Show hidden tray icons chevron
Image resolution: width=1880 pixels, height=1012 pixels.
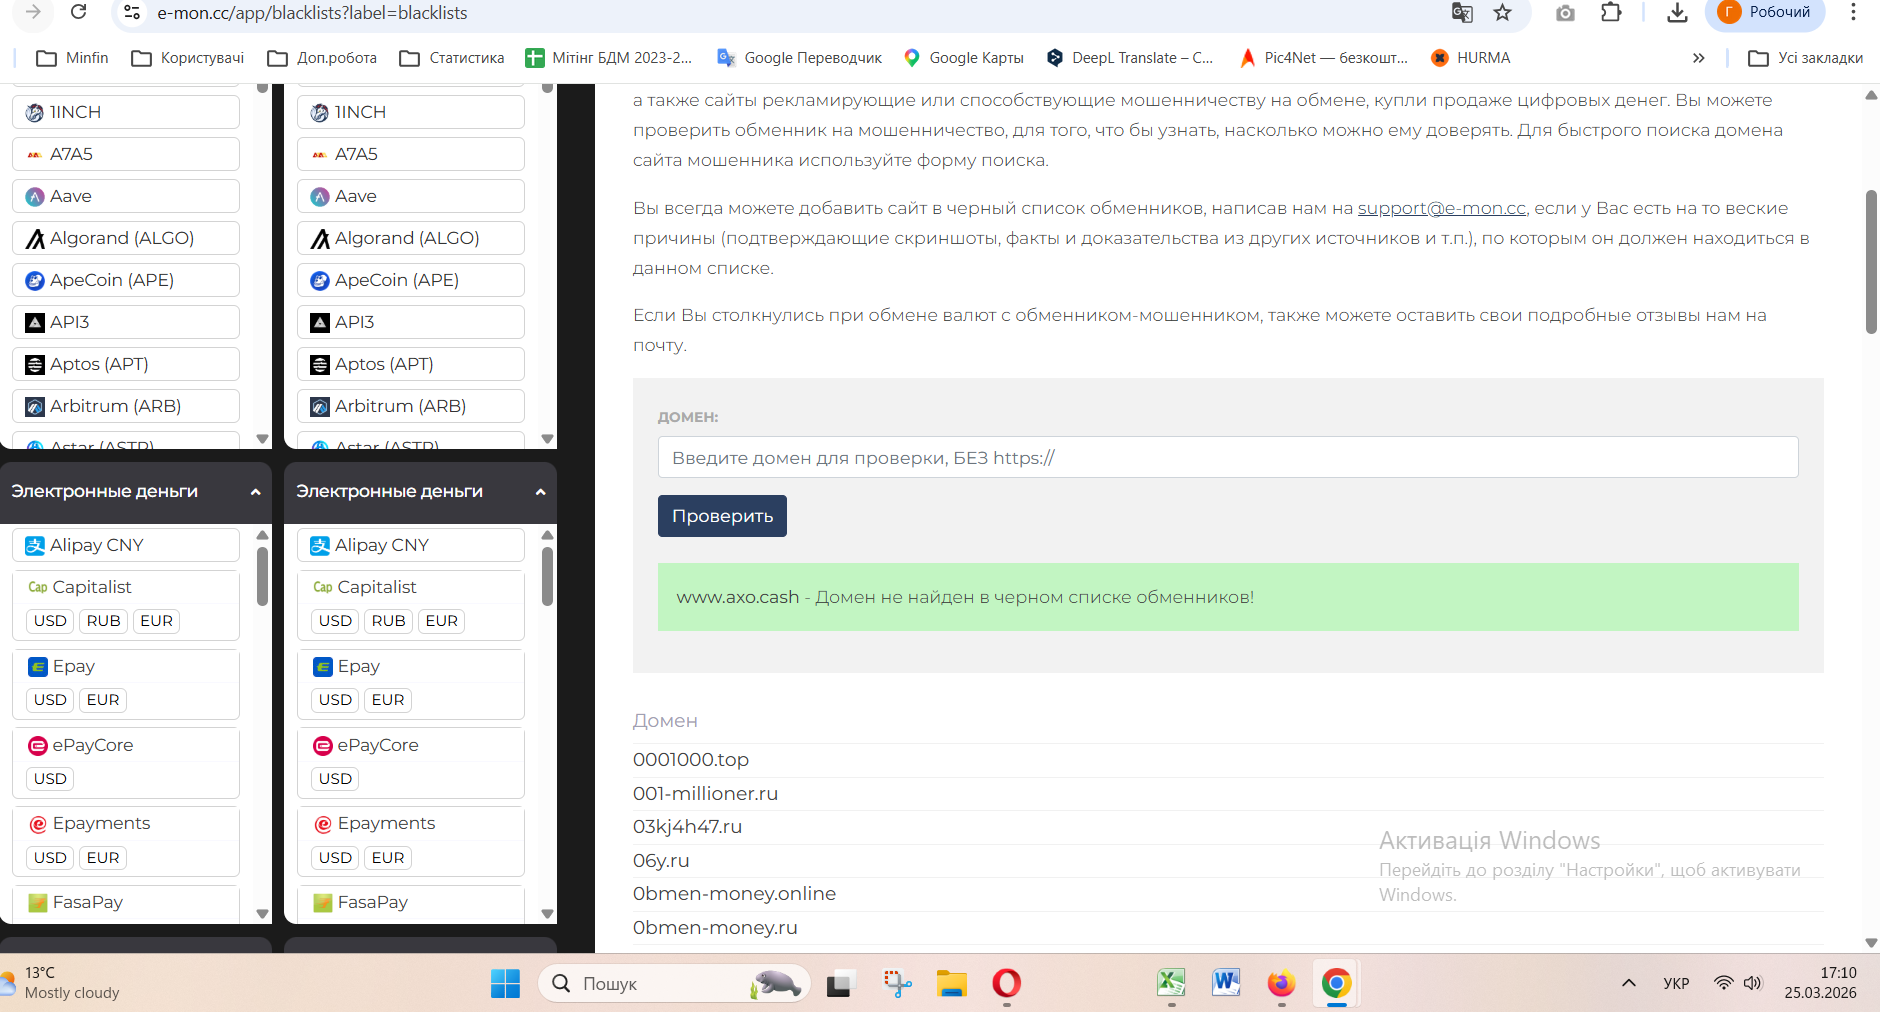pyautogui.click(x=1629, y=983)
